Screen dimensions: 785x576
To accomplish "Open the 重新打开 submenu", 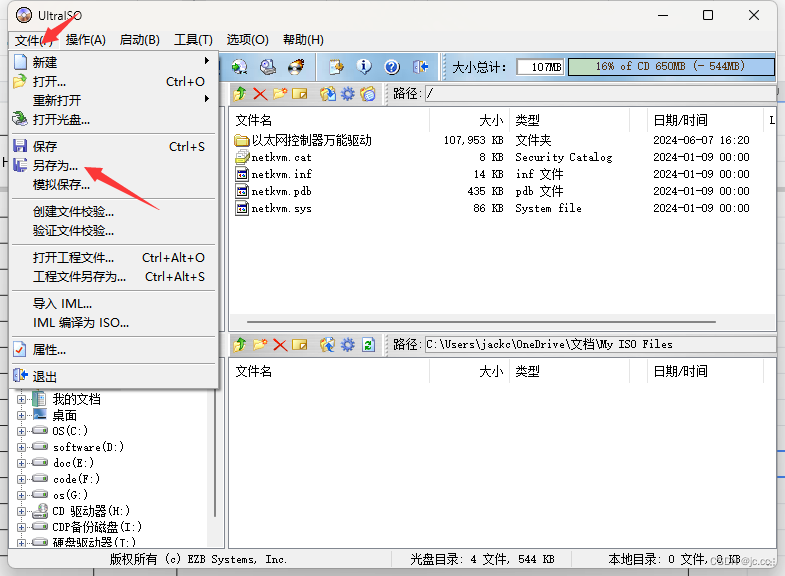I will (x=114, y=100).
